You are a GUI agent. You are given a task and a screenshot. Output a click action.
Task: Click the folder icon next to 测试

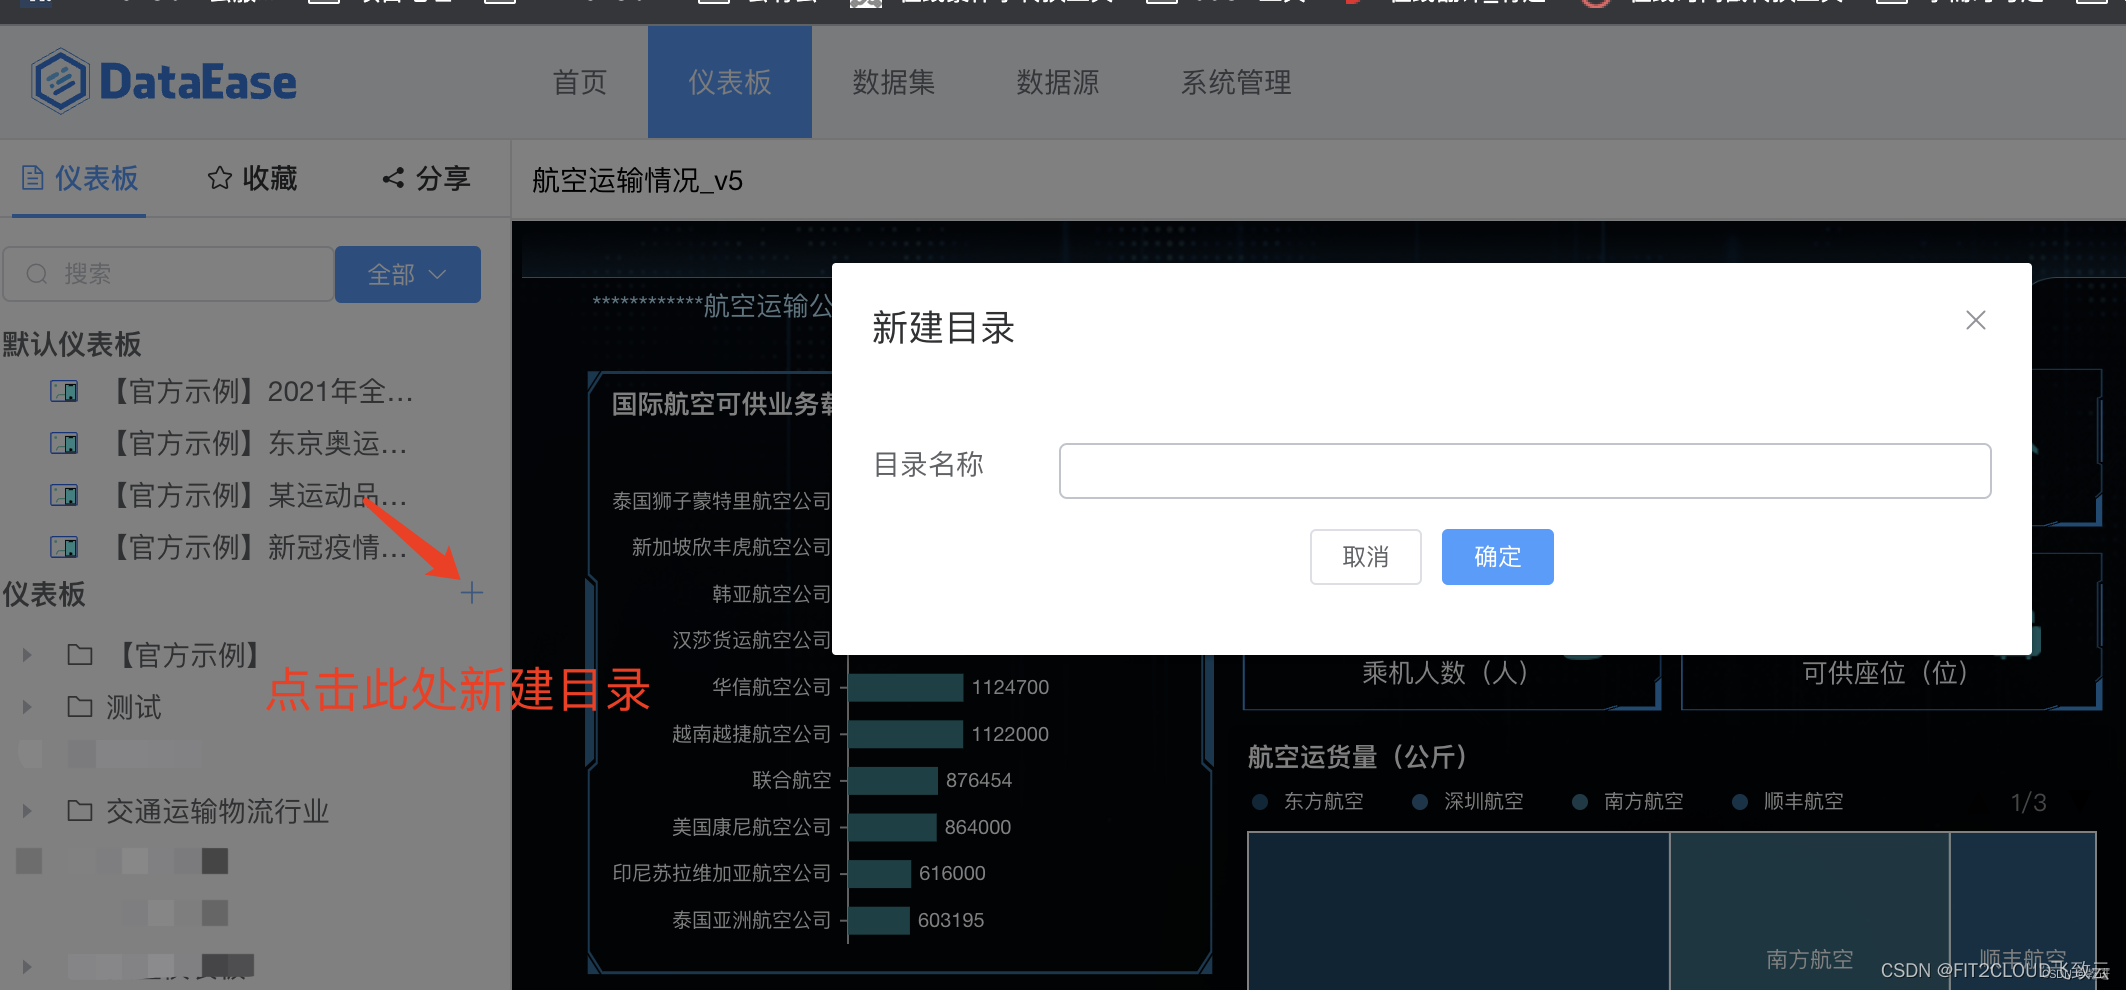(x=81, y=706)
